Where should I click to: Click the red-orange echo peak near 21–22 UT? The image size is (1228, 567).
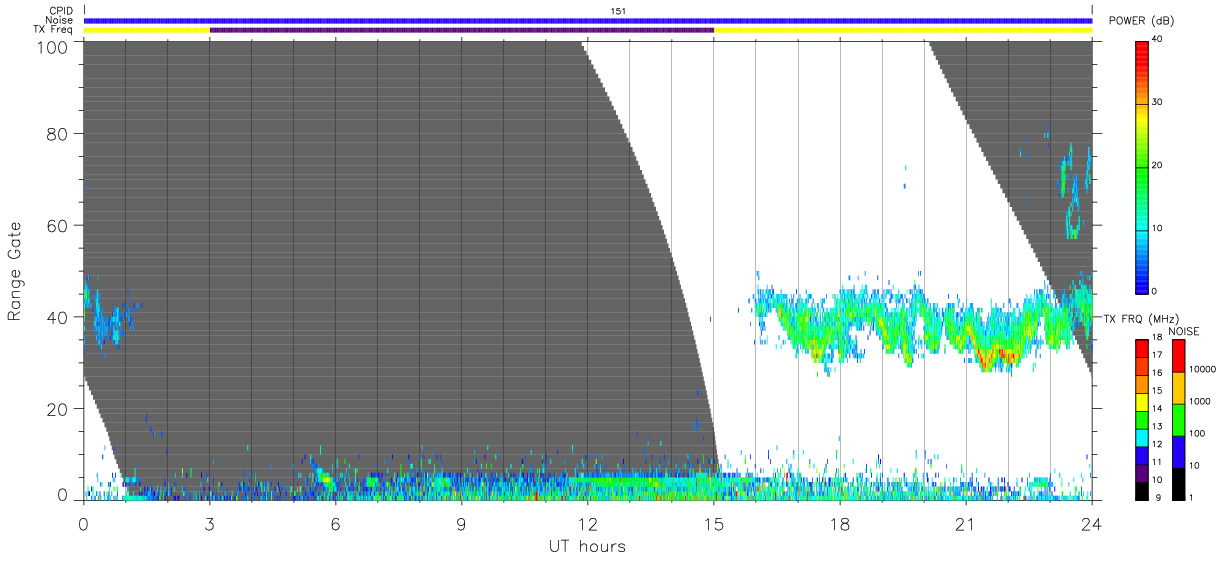coord(998,355)
